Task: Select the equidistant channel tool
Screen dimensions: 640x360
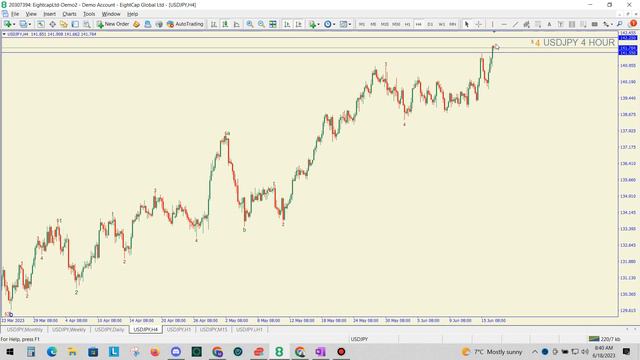Action: click(x=527, y=24)
